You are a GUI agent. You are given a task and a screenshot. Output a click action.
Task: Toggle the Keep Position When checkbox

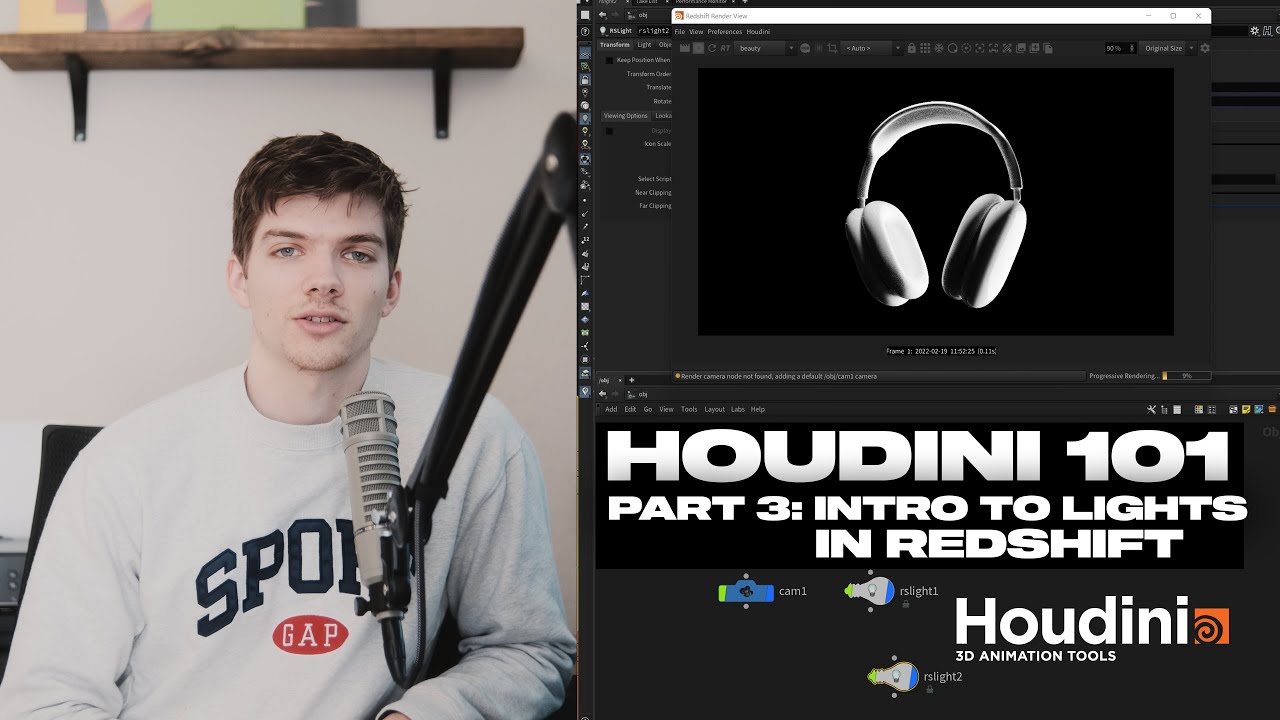[609, 60]
